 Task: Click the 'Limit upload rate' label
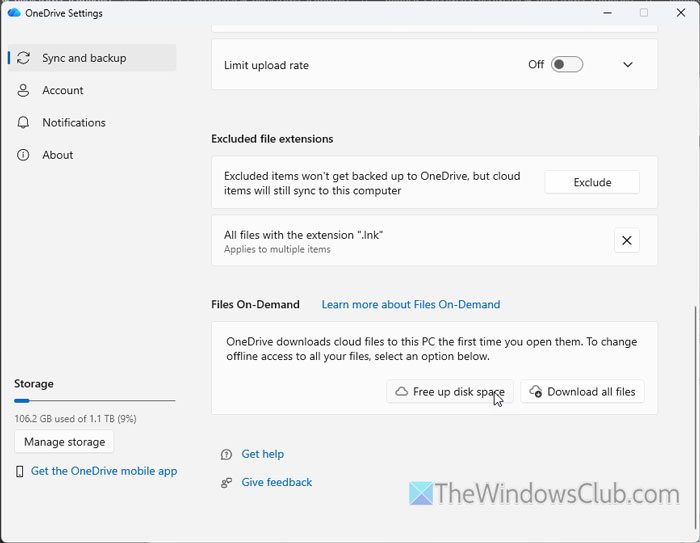point(267,65)
